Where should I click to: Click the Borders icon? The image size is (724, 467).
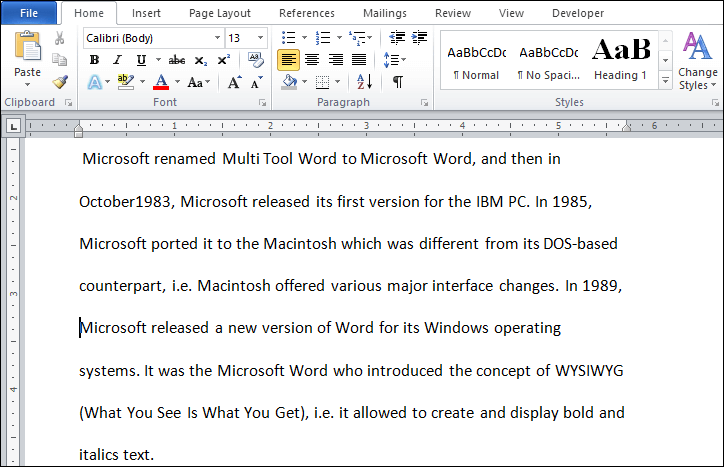tap(322, 83)
